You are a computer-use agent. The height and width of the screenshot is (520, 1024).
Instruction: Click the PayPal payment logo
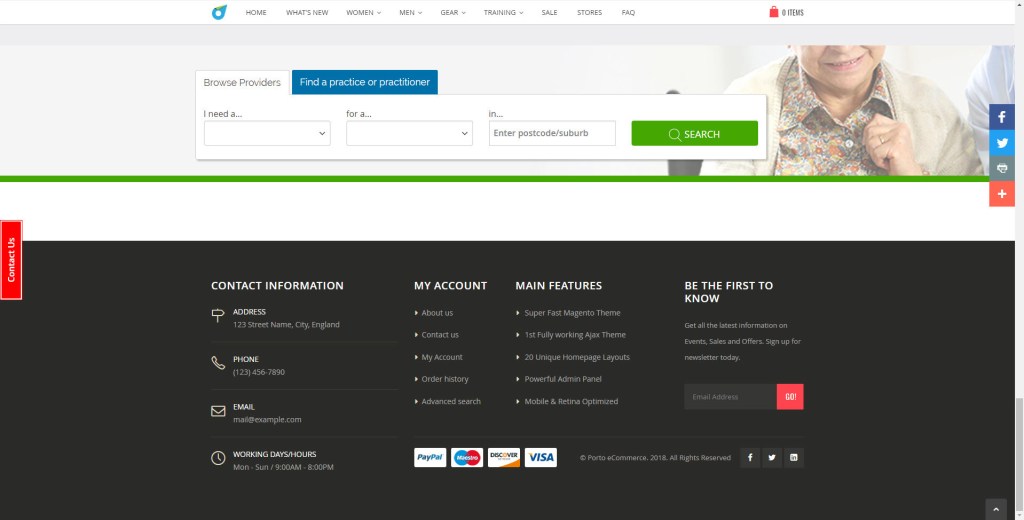[430, 457]
